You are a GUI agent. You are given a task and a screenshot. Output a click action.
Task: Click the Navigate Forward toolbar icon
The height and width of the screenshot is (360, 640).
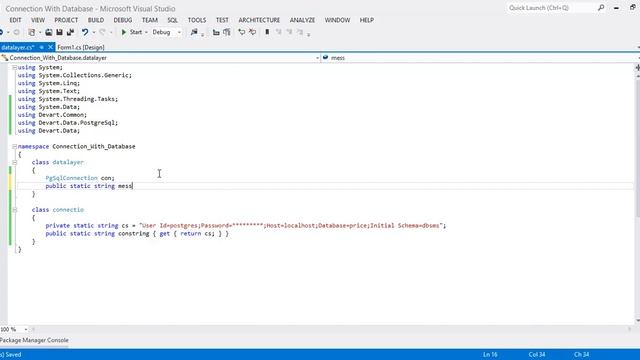click(16, 32)
